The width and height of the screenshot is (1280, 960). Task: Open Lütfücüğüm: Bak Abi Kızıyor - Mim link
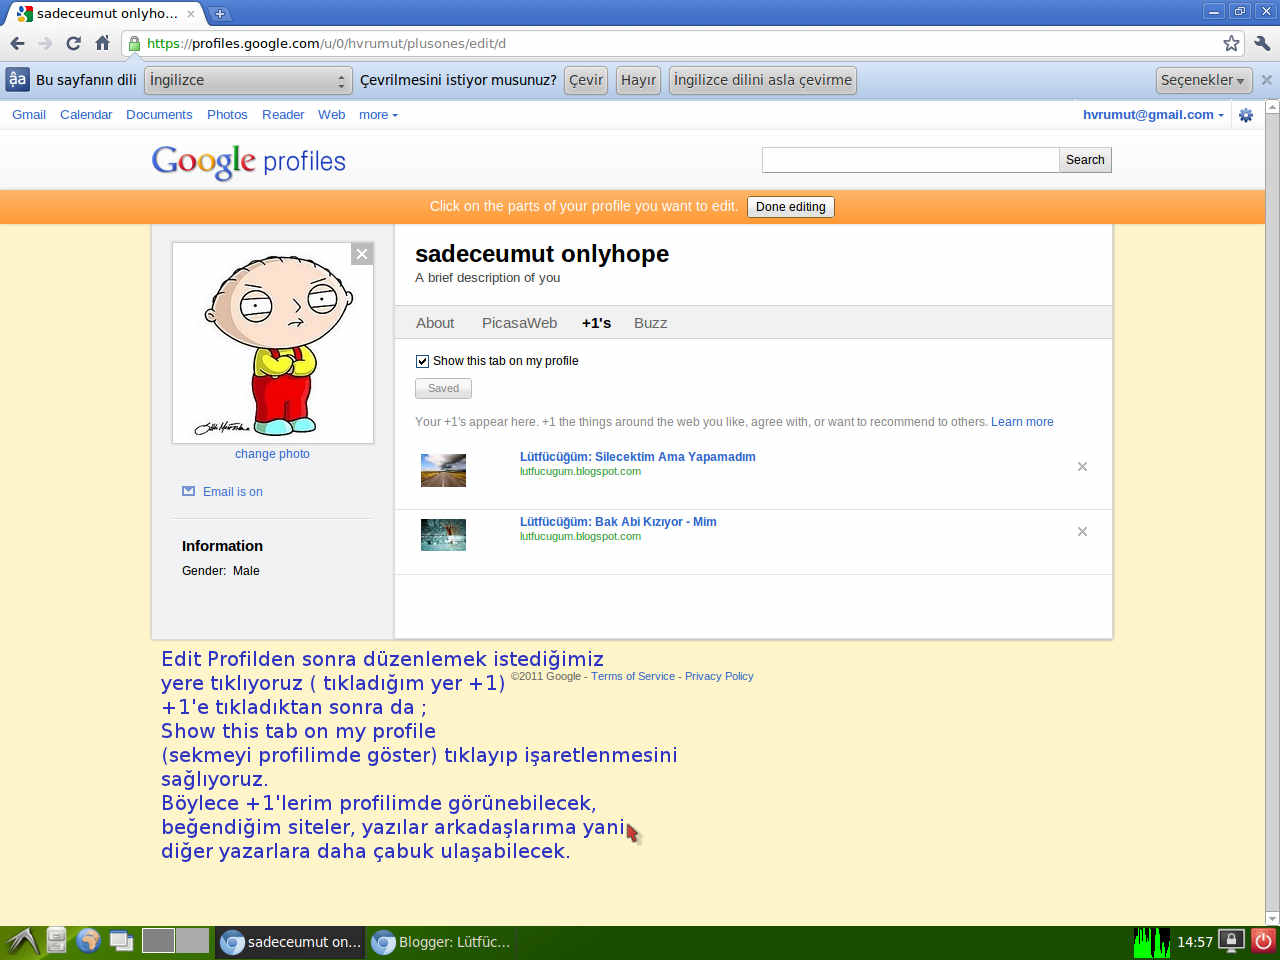618,522
